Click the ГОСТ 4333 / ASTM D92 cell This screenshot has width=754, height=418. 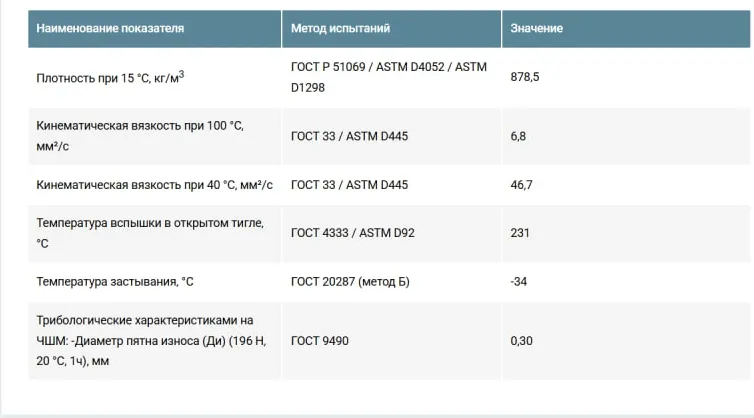pyautogui.click(x=352, y=233)
